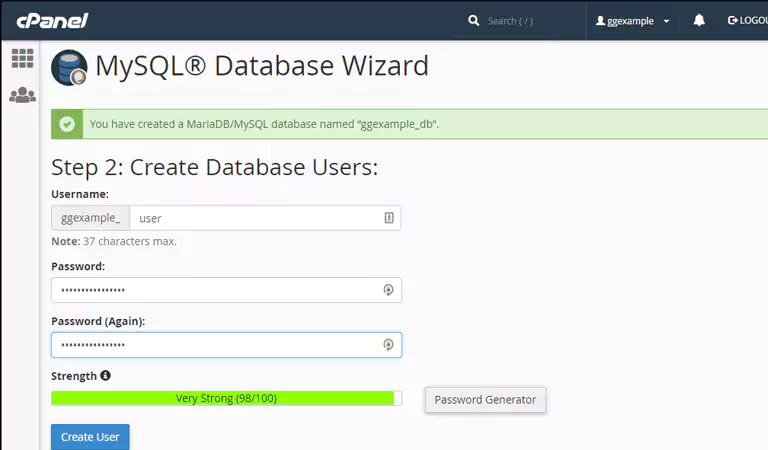Click the MySQL Database Wizard page icon
Image resolution: width=768 pixels, height=450 pixels.
[69, 67]
